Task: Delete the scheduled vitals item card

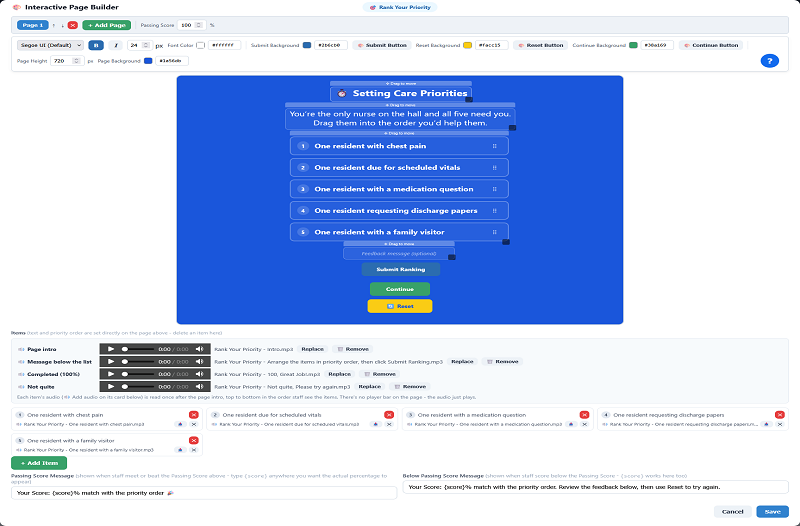Action: (389, 415)
